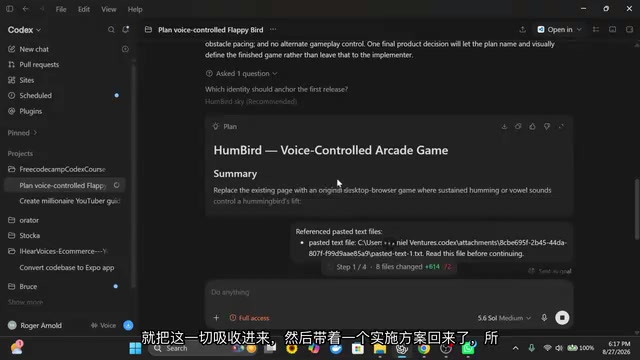Open Plugins in the sidebar

click(x=31, y=111)
